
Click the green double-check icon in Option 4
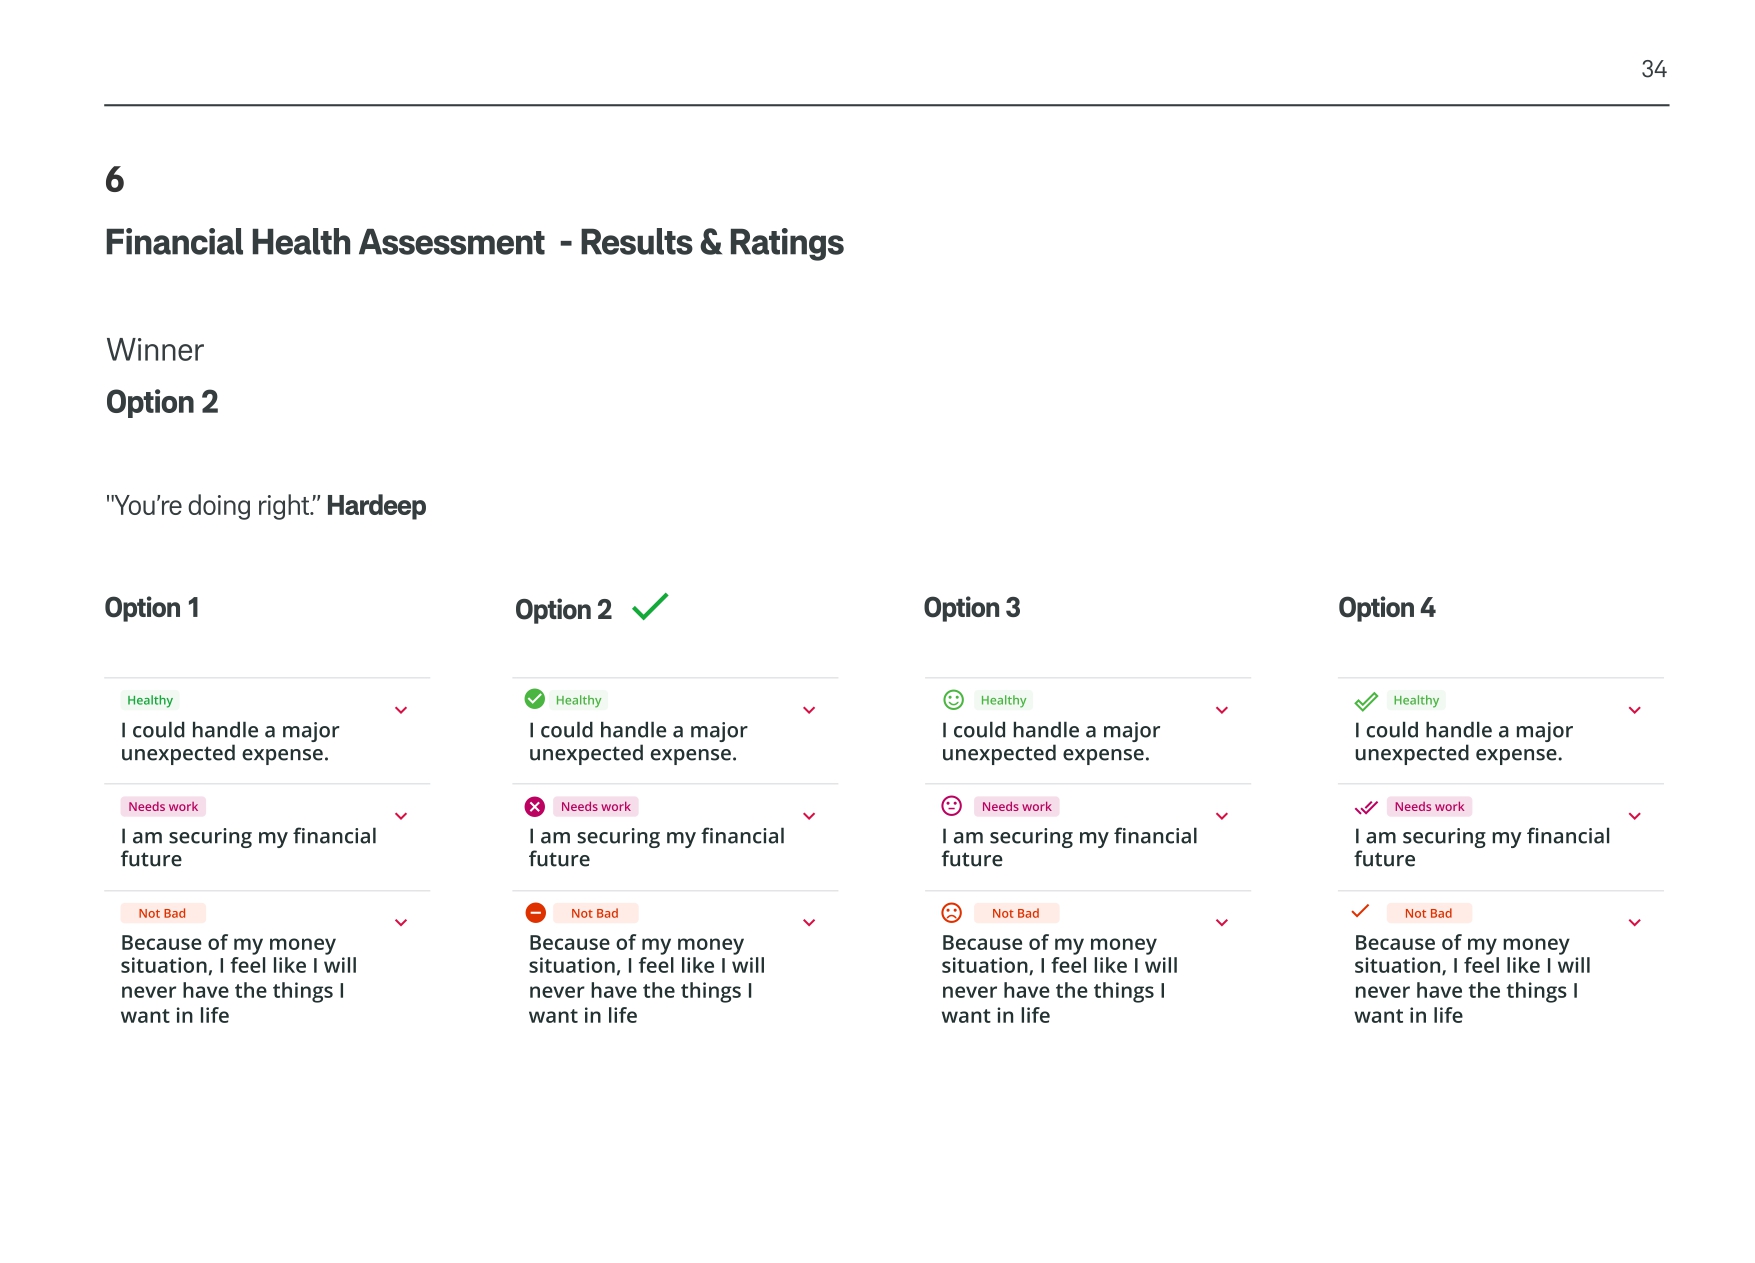pos(1366,701)
